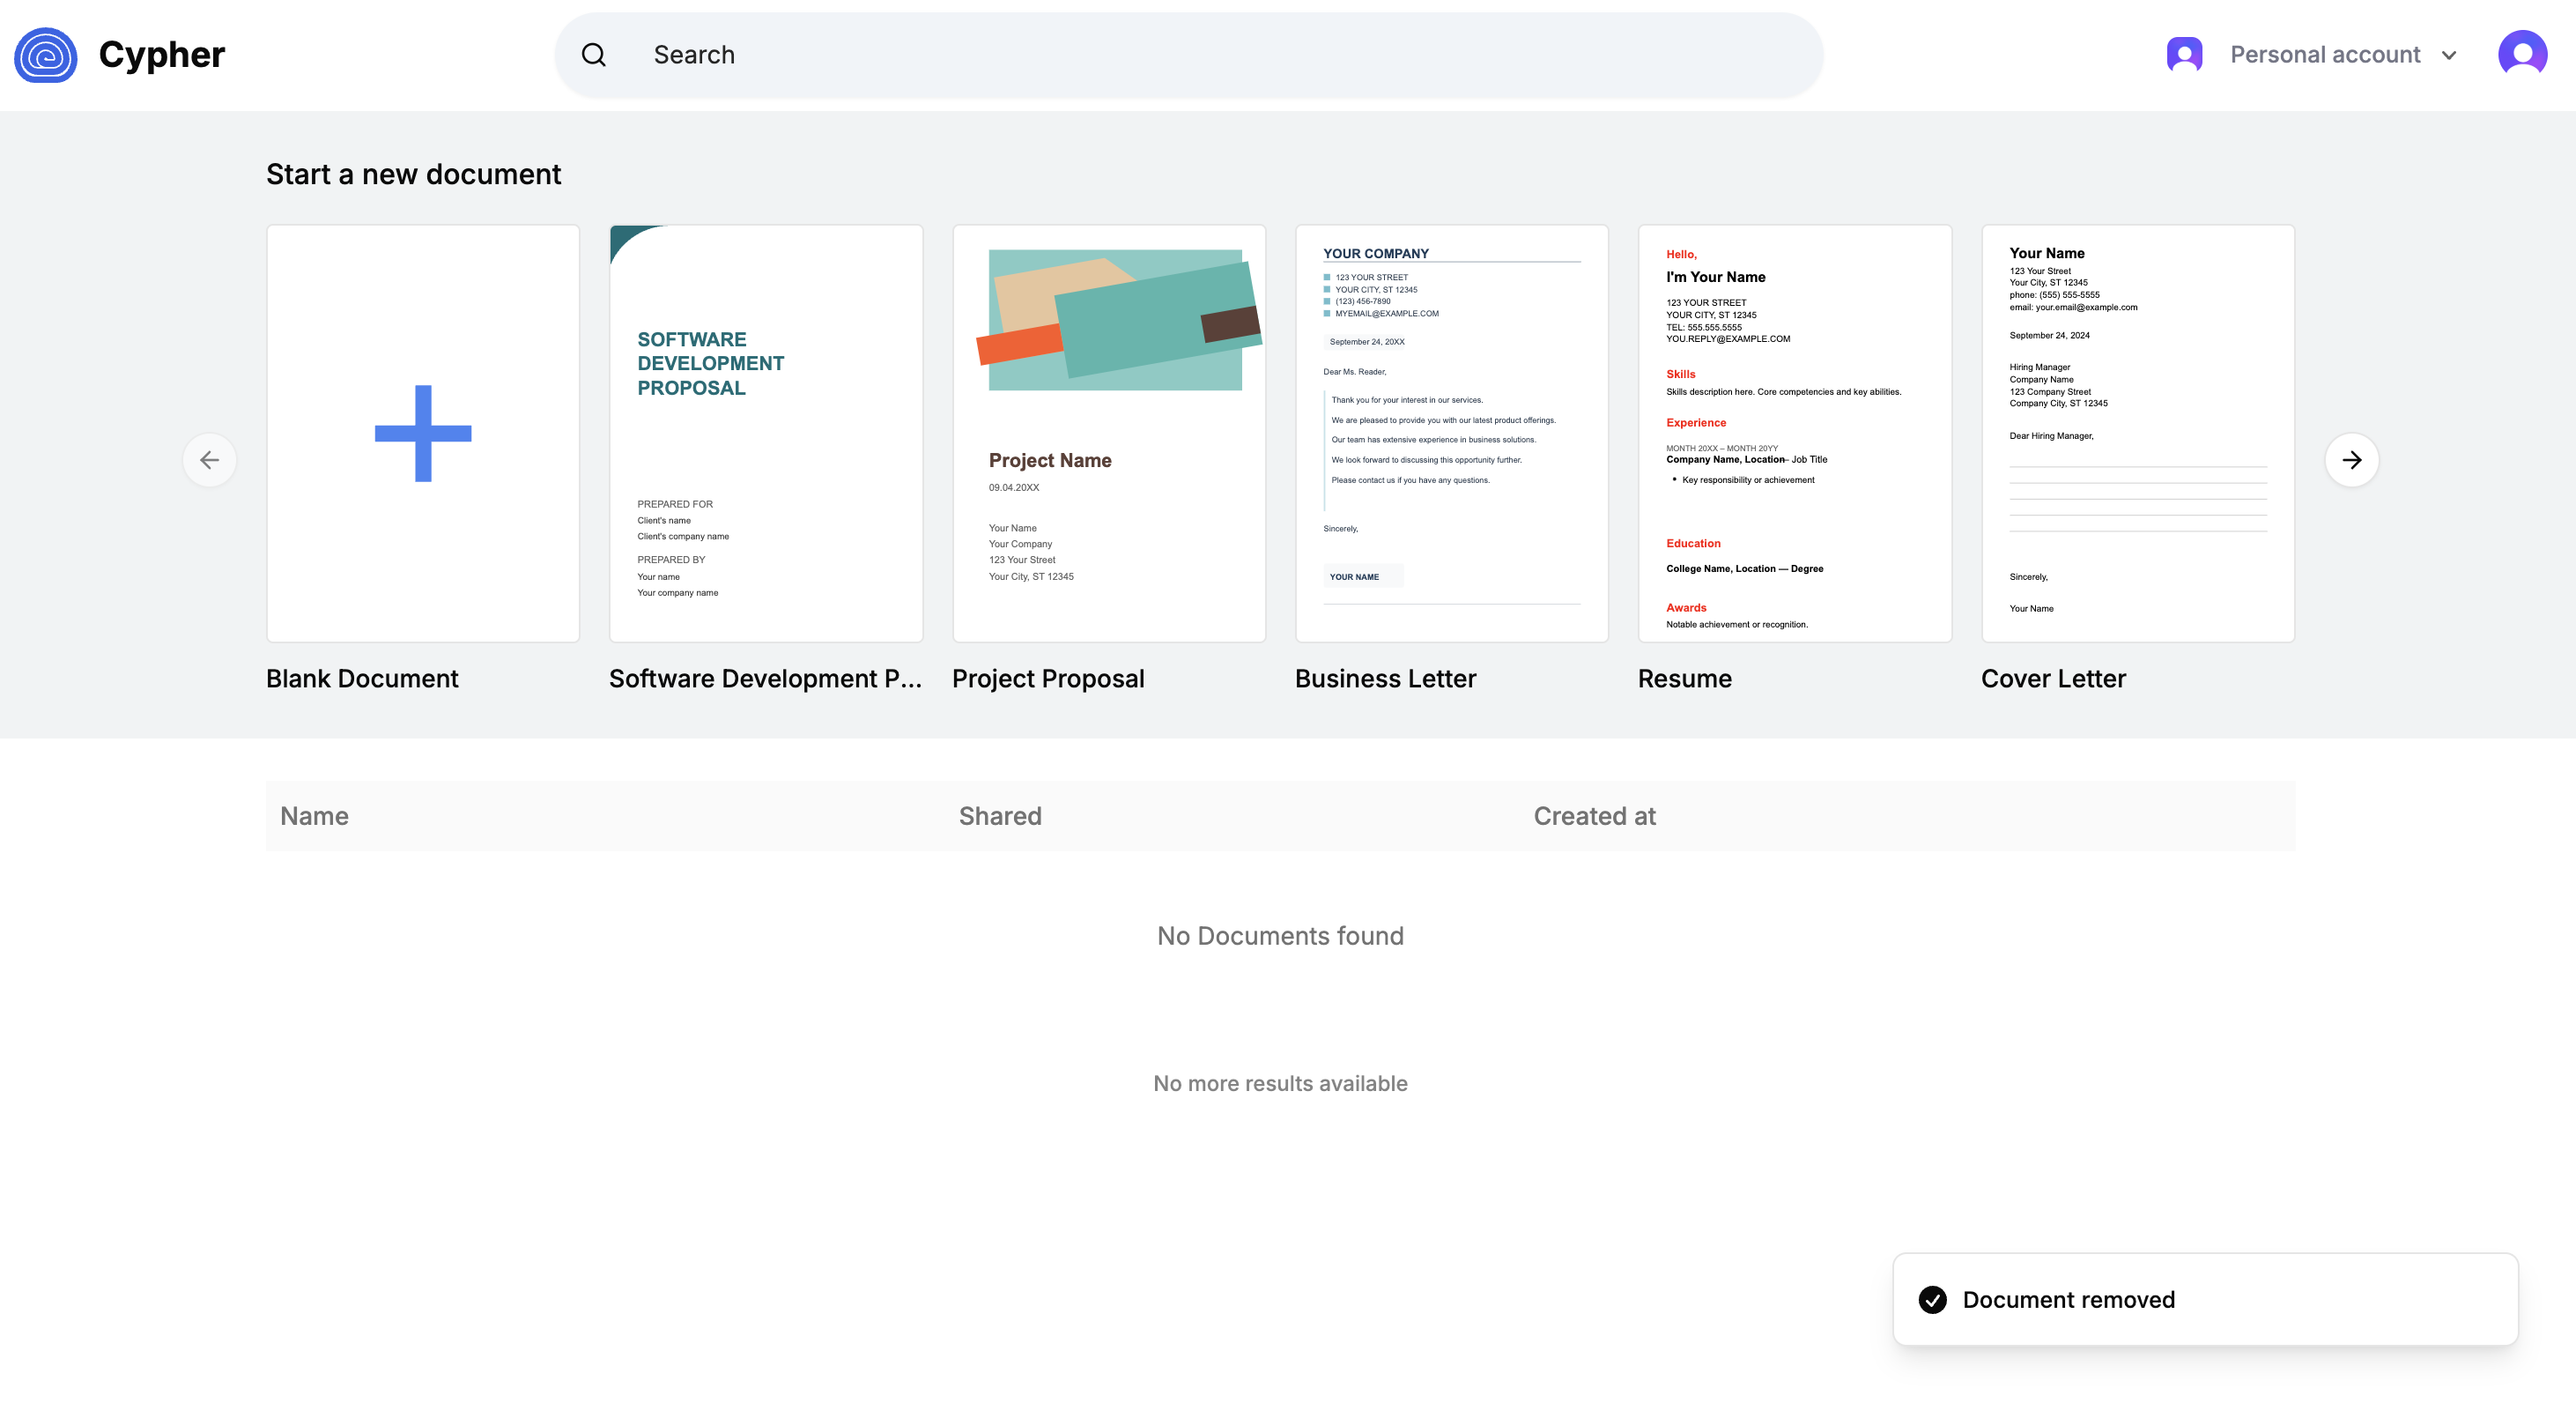Click the Created at column header
2576x1403 pixels.
pos(1594,816)
